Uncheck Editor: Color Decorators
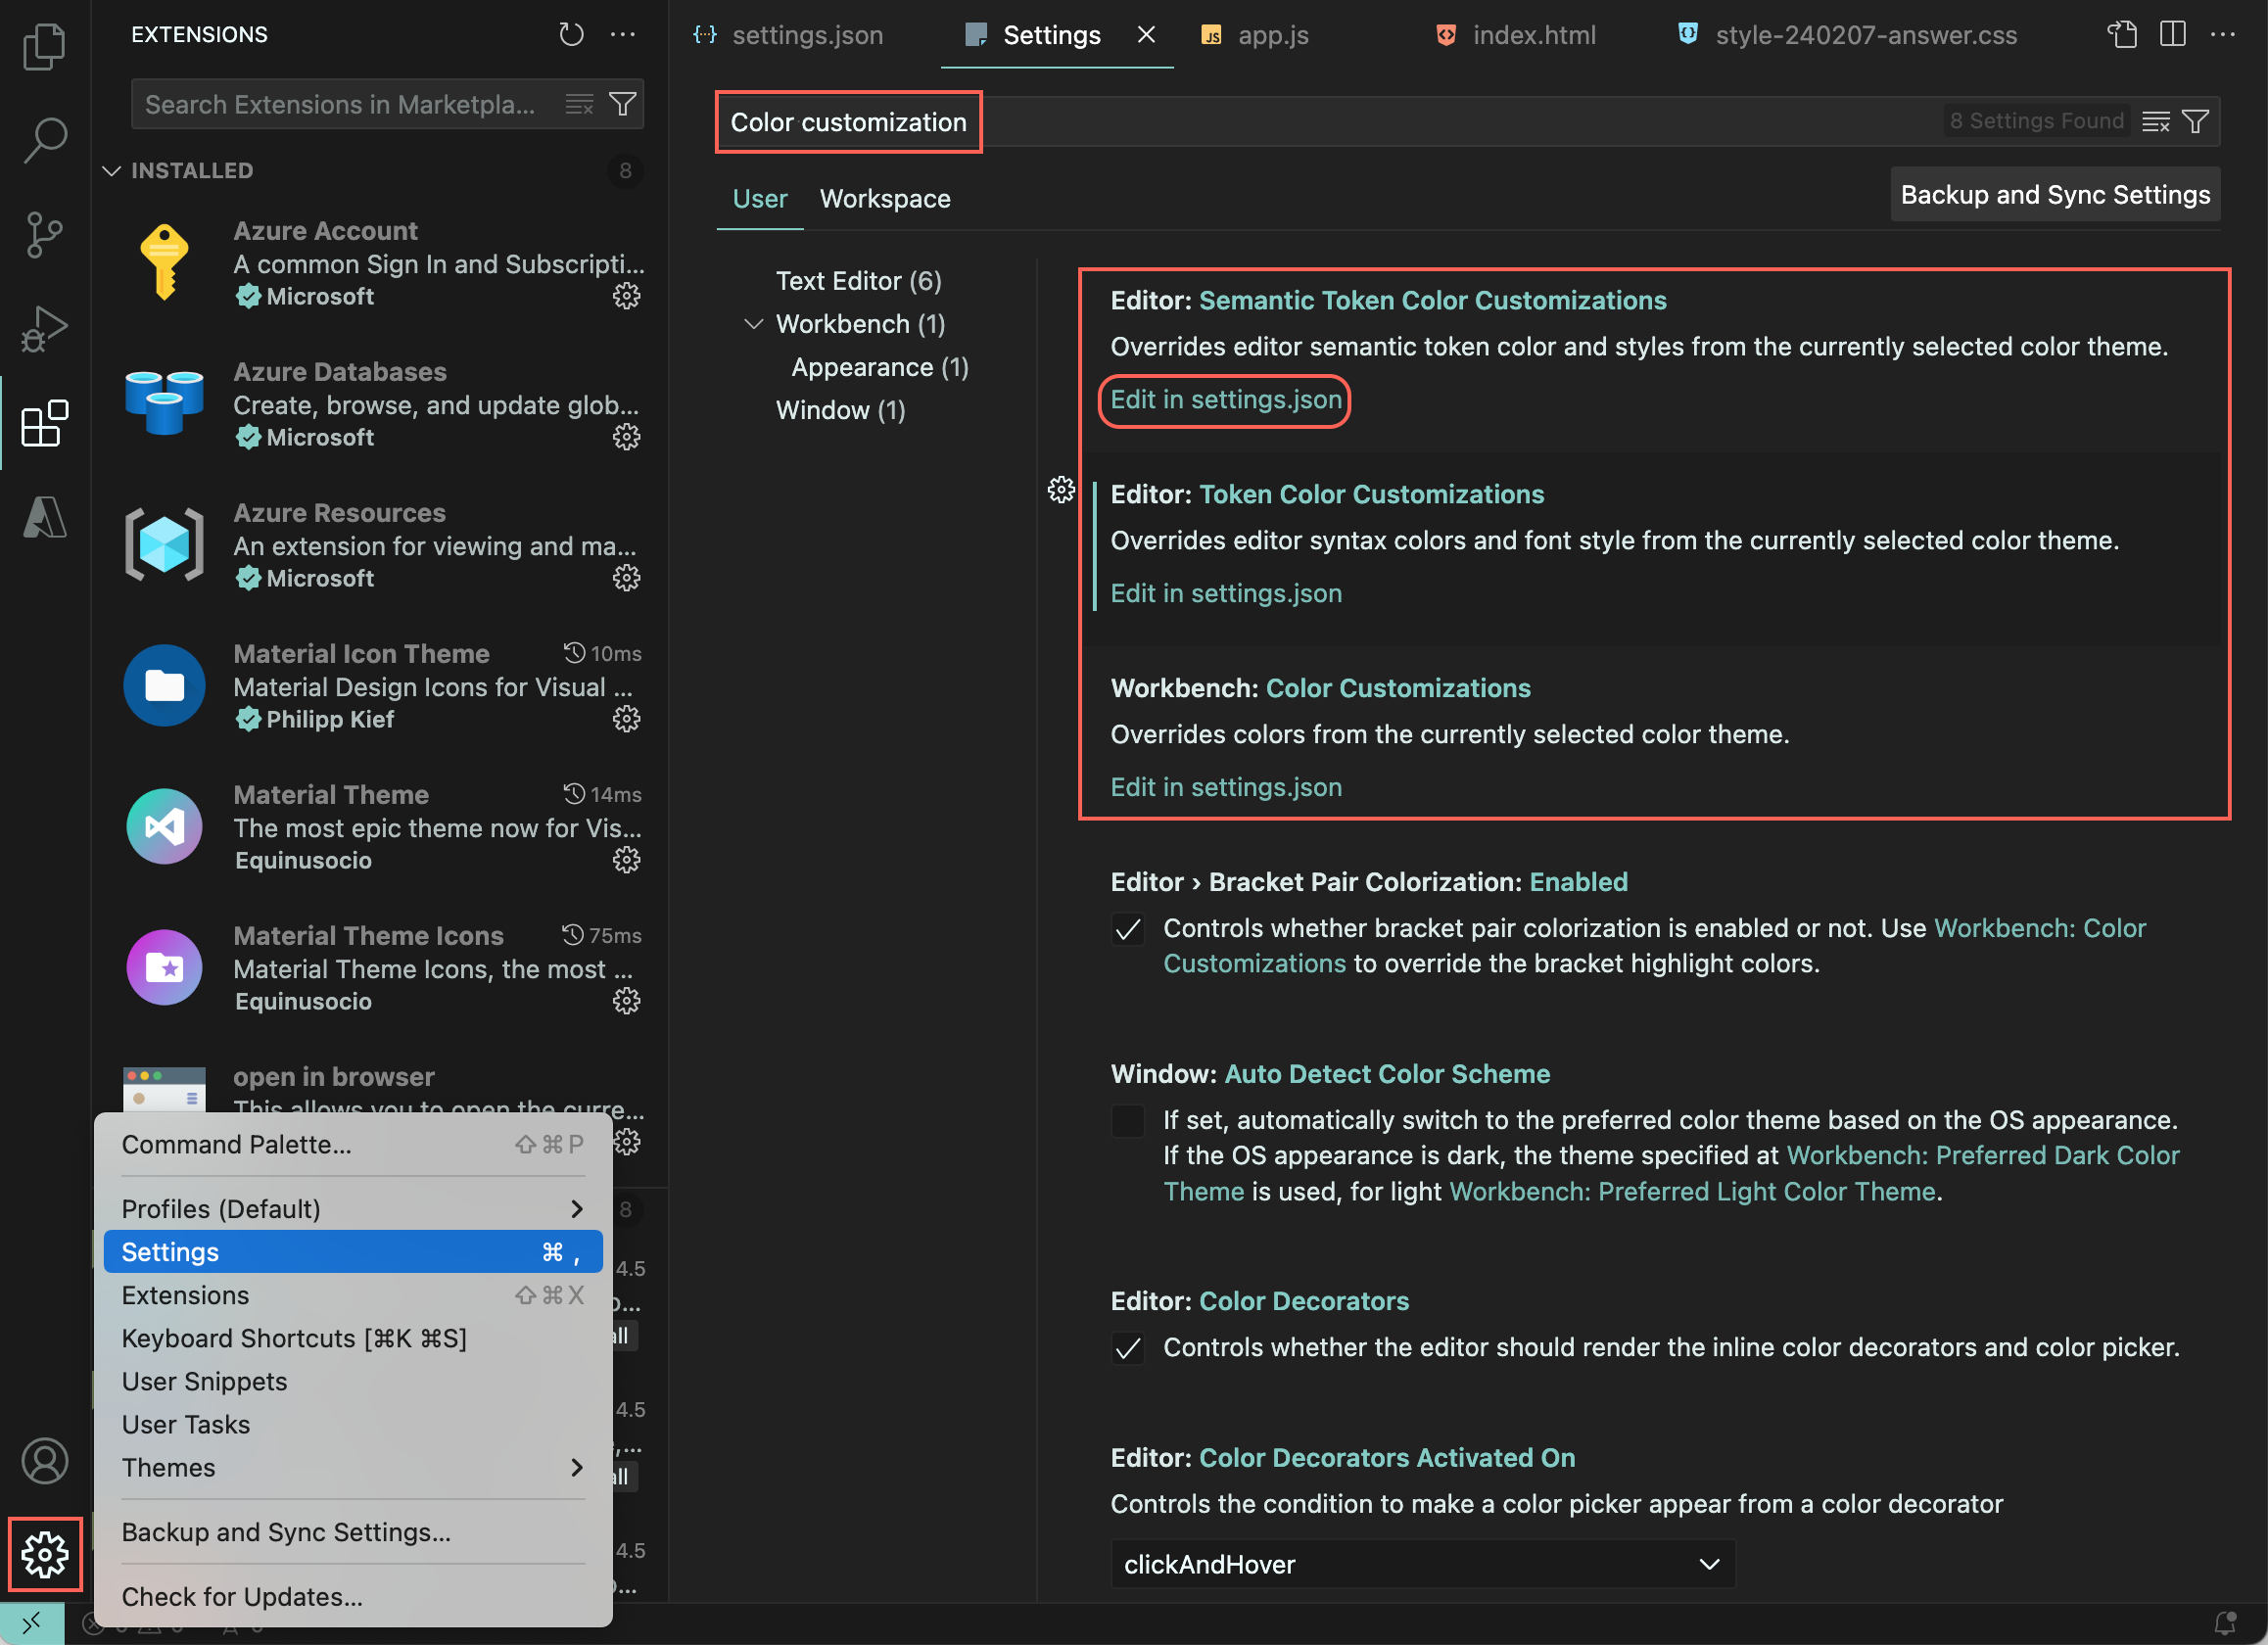Screen dimensions: 2268x1645 pos(1128,1348)
